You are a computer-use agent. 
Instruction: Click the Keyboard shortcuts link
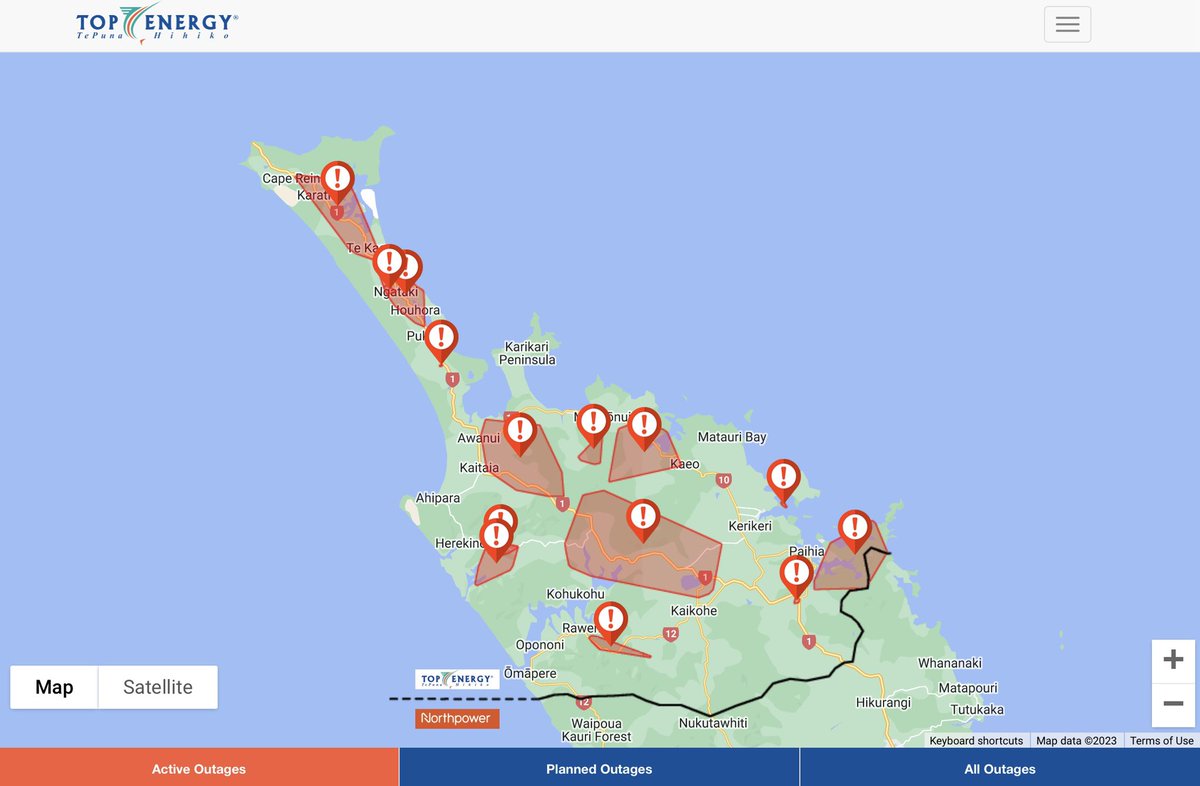click(x=975, y=741)
